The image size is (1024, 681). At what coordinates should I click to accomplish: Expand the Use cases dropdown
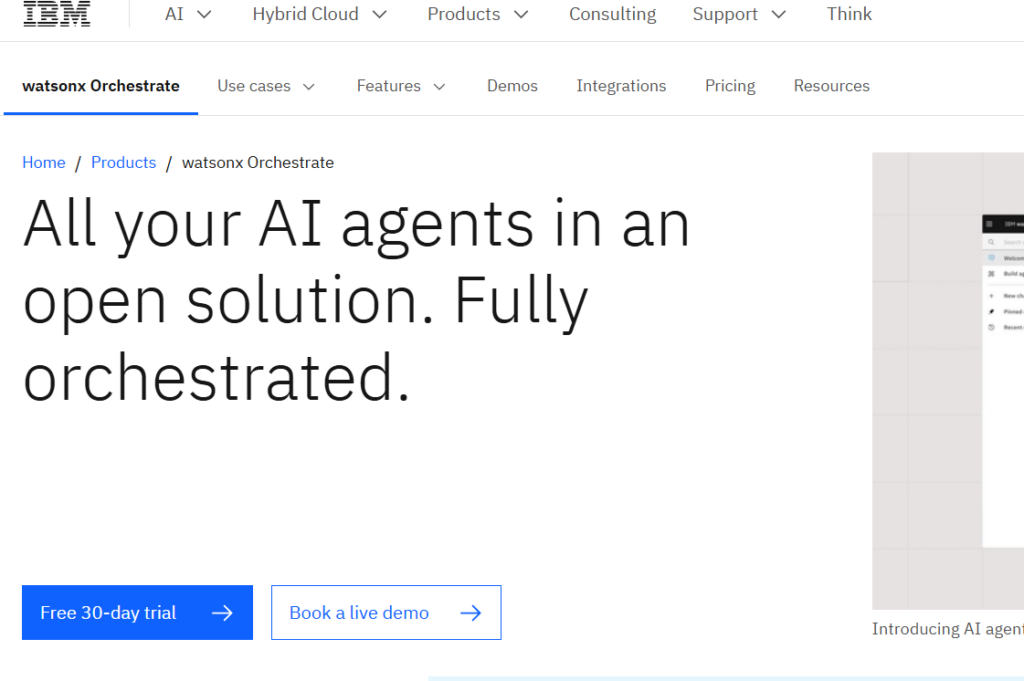point(266,86)
